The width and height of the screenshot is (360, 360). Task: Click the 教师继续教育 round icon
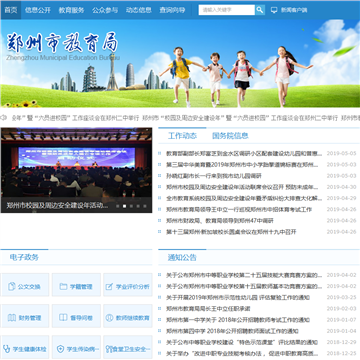109,317
